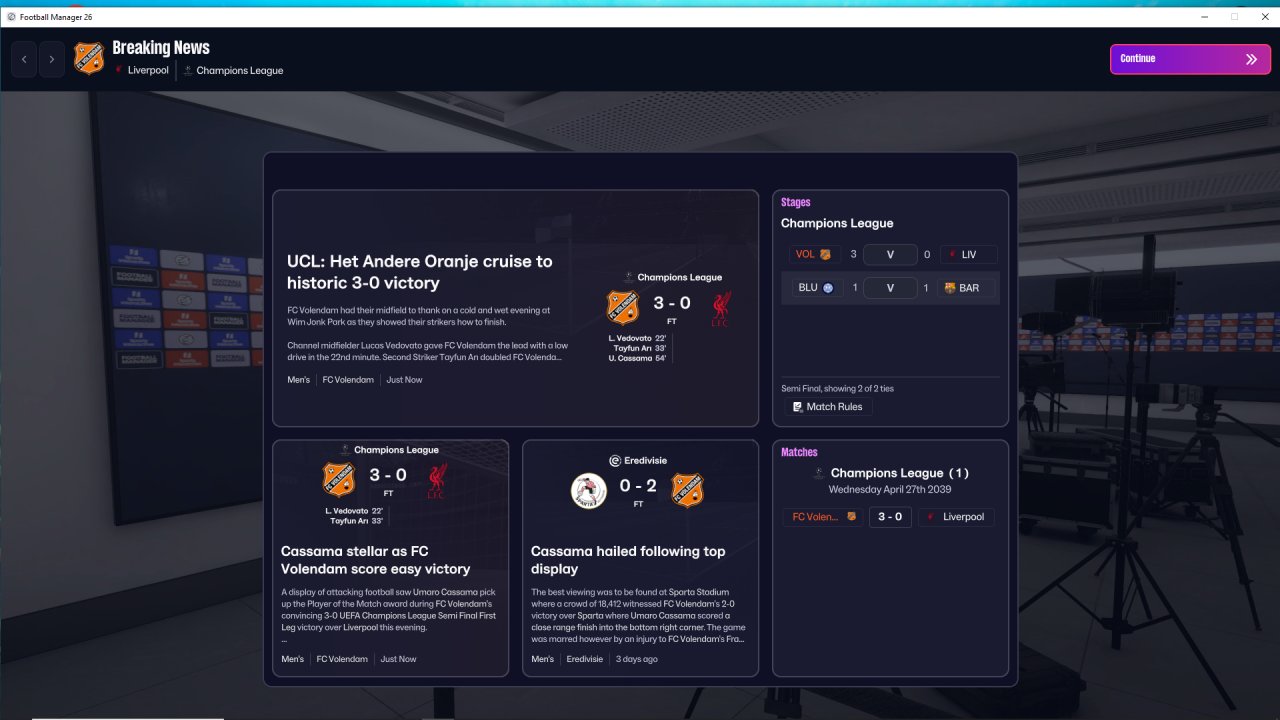Image resolution: width=1280 pixels, height=720 pixels.
Task: Click the FC Volendam crest in the Eredivisie card
Action: 688,490
